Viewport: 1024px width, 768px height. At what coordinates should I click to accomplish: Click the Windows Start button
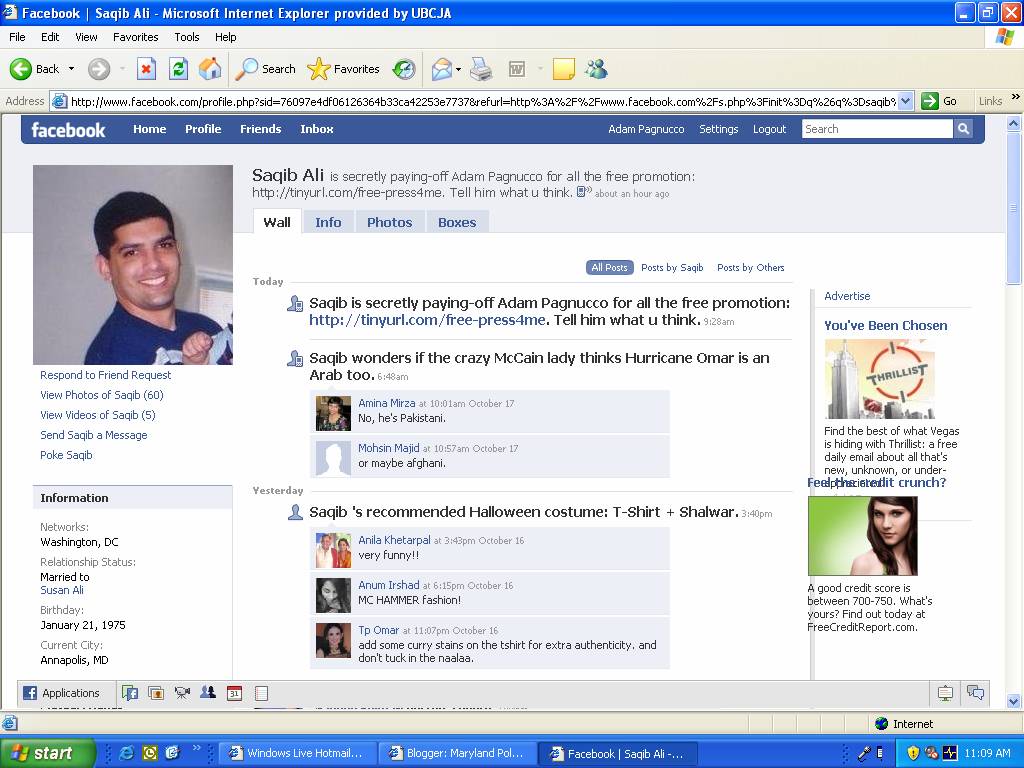[x=47, y=753]
